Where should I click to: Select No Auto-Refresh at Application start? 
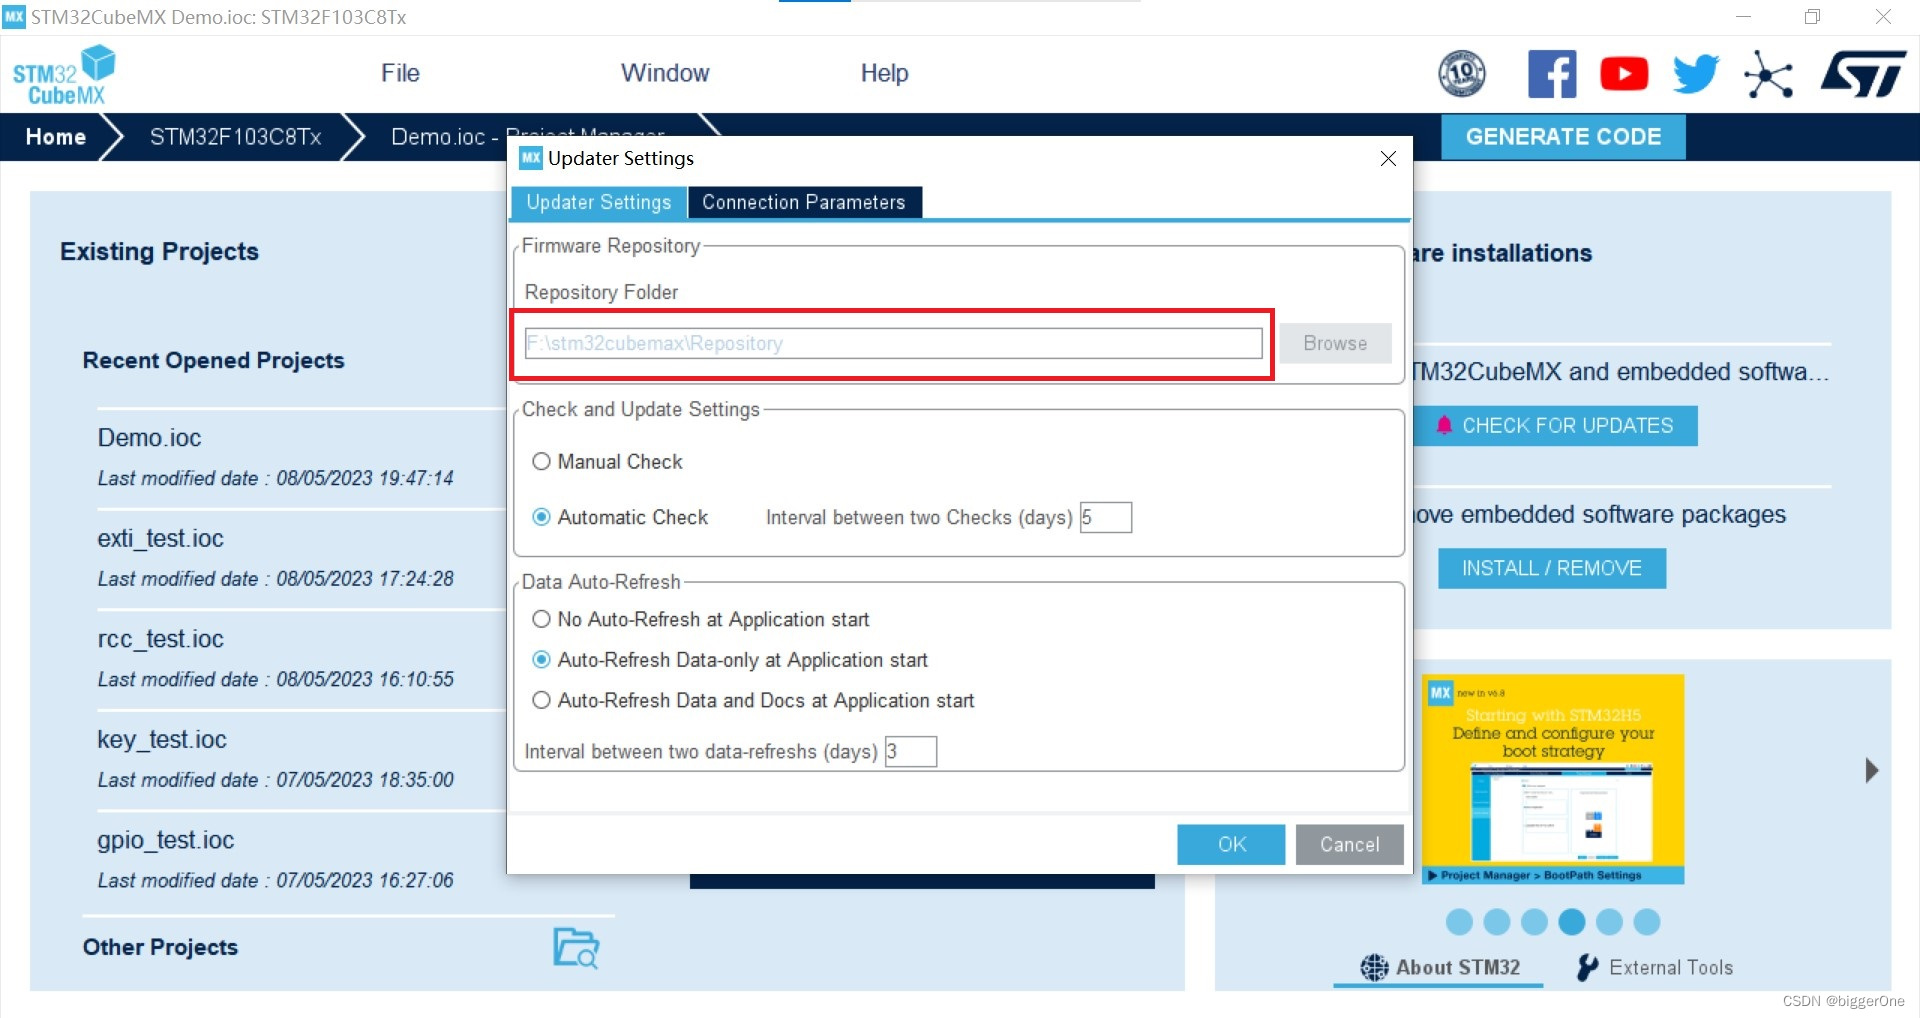541,619
